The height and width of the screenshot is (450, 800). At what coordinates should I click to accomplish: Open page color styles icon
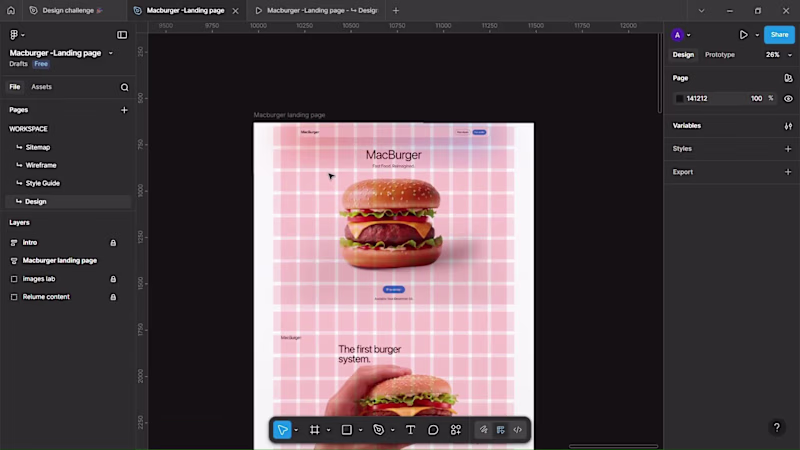tap(788, 78)
